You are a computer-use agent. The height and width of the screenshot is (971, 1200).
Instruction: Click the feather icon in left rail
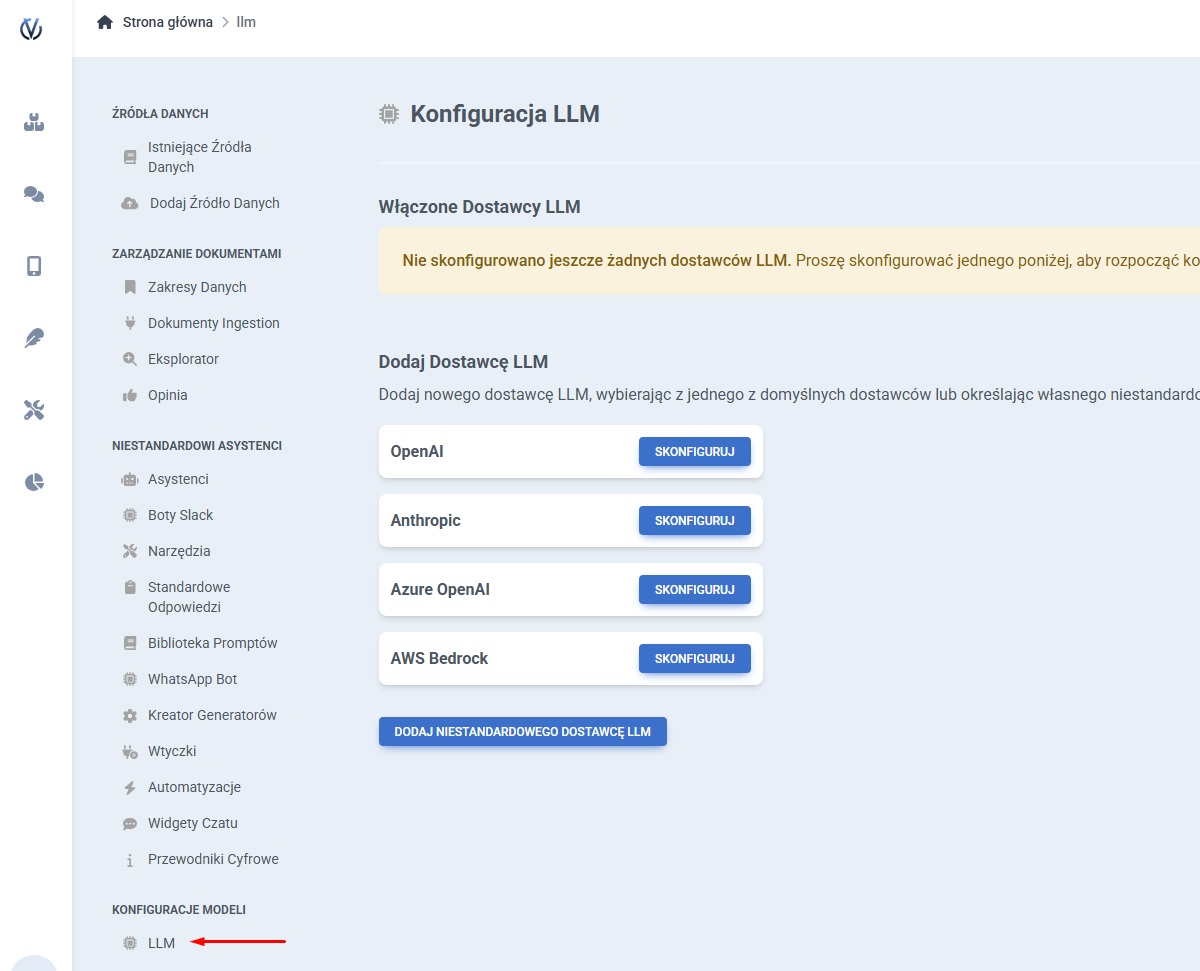34,338
